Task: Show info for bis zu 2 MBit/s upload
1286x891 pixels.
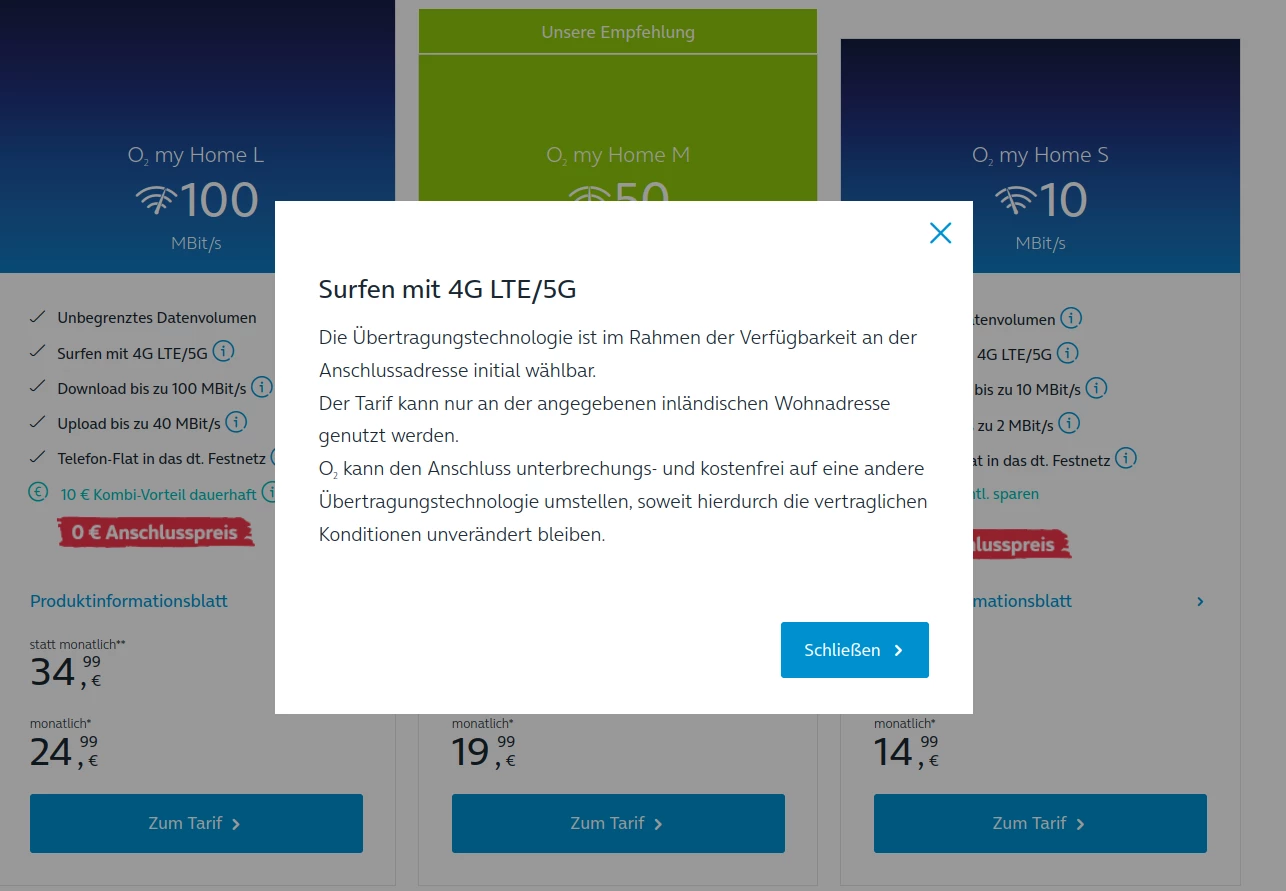Action: pos(1070,424)
